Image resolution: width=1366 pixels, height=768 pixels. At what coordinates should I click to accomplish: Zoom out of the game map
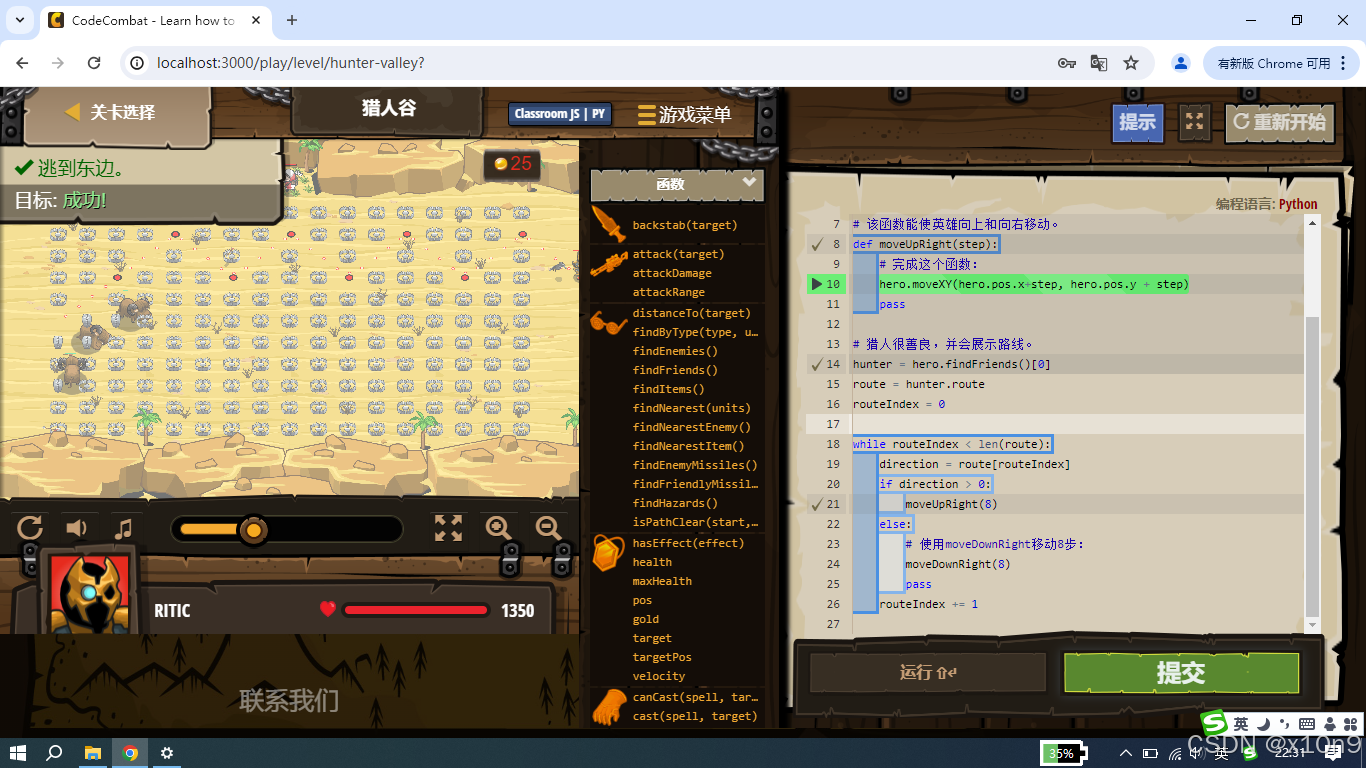pos(548,528)
